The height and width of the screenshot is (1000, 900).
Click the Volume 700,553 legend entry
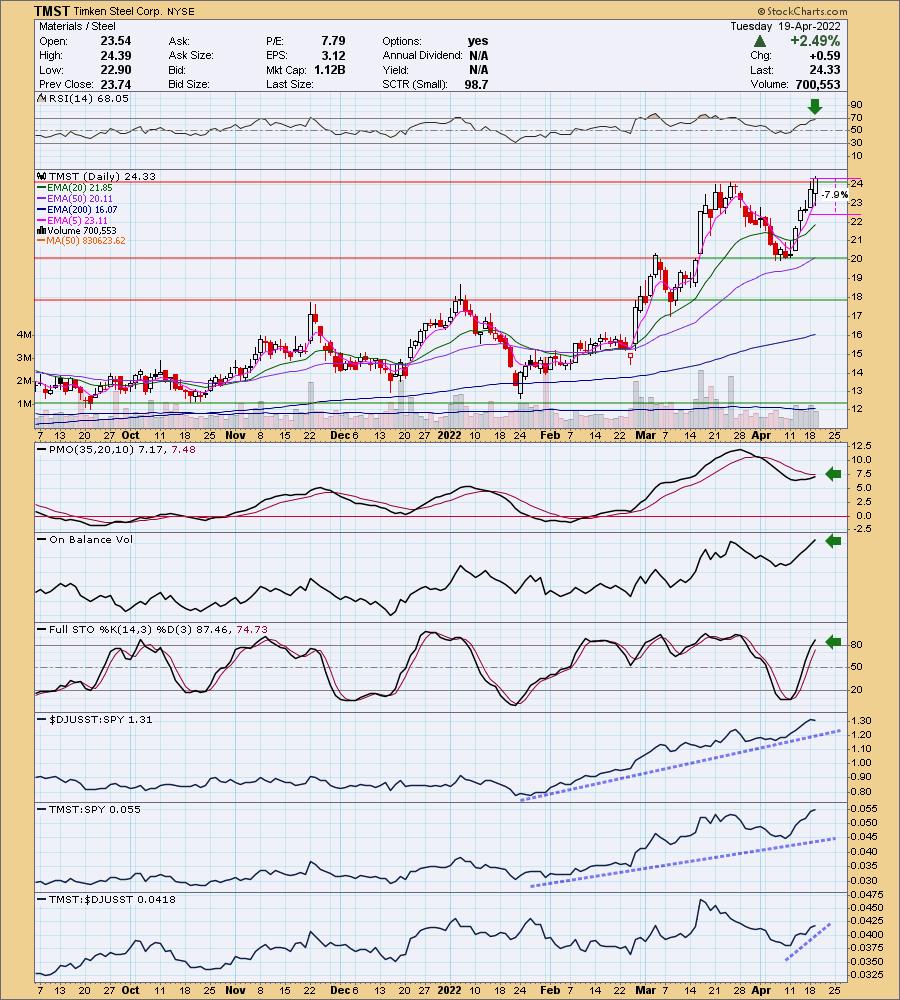coord(77,230)
